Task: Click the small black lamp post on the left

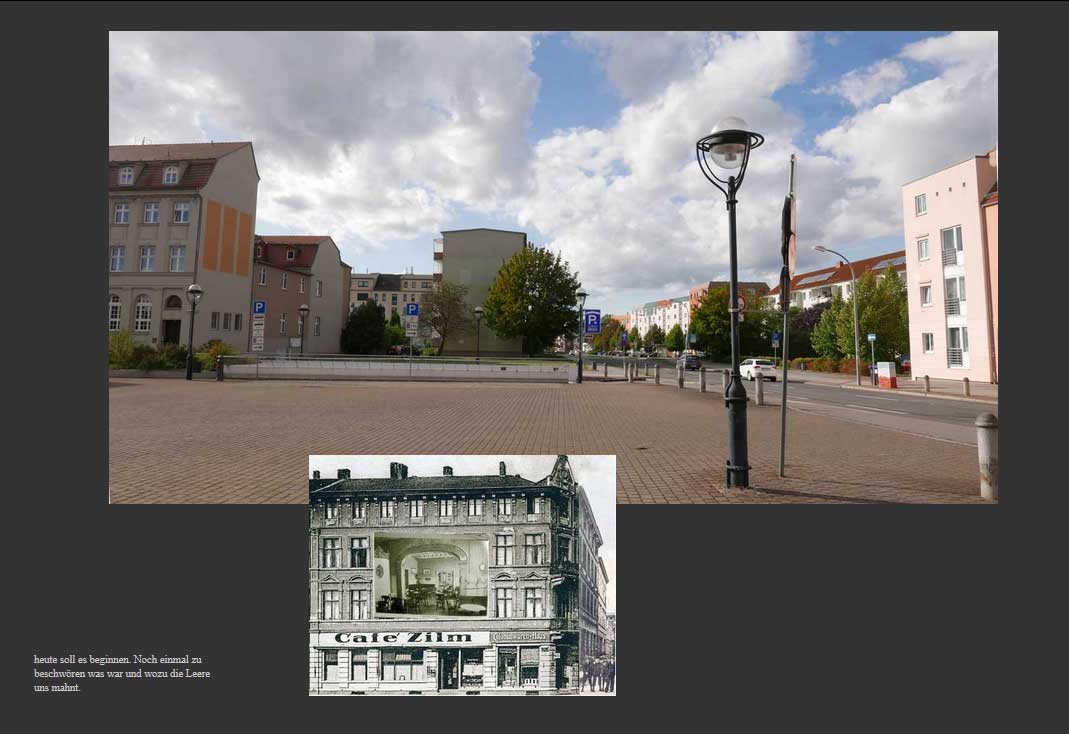Action: coord(193,330)
